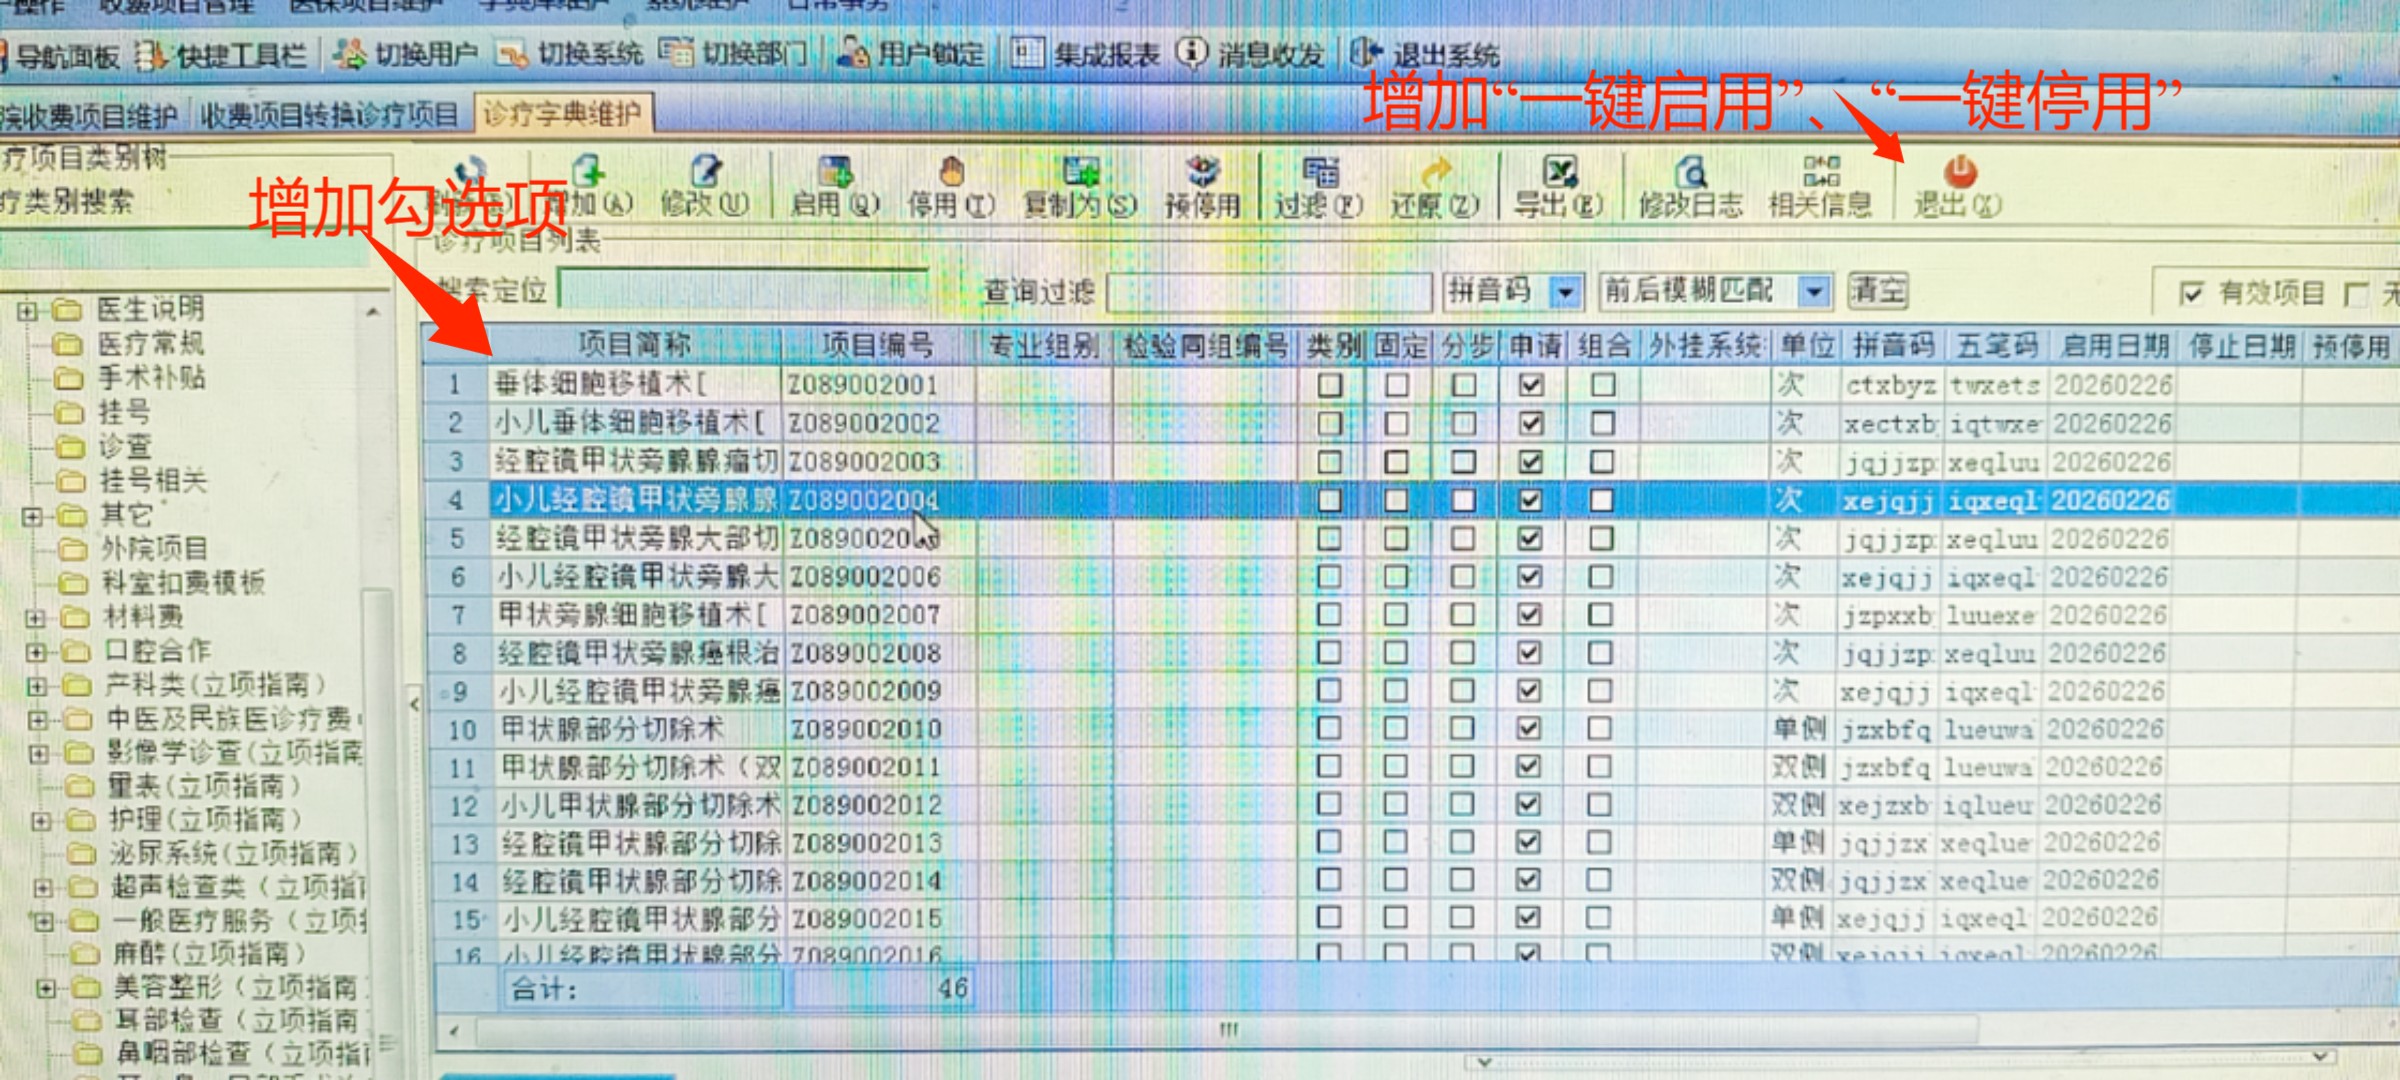Screen dimensions: 2400x1080
Task: Click the 导出 Excel export icon
Action: (x=1559, y=172)
